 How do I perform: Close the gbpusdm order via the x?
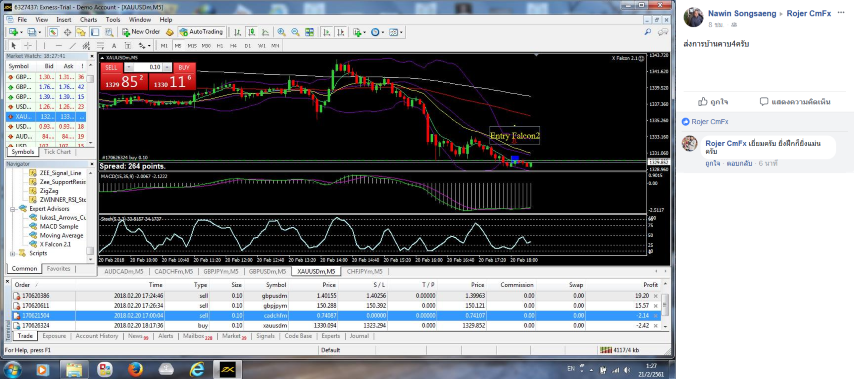(655, 296)
